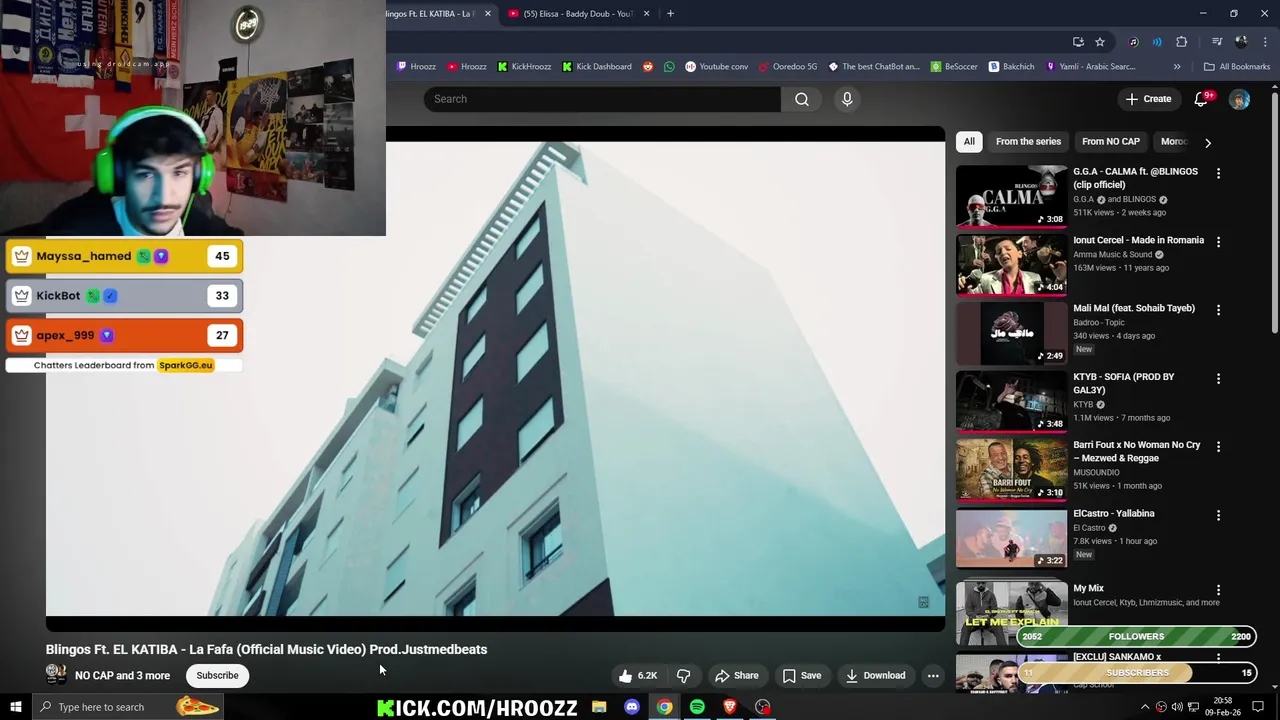Open the YouTube account avatar menu

point(1239,99)
